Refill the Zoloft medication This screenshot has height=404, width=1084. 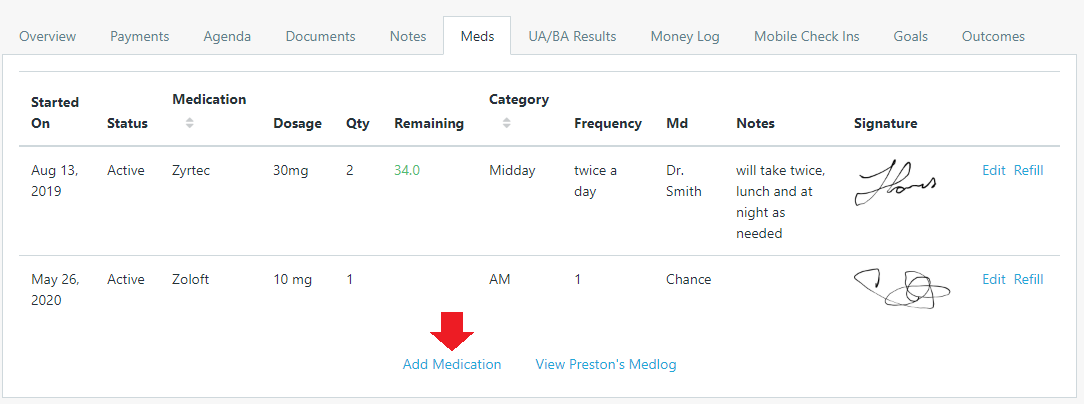click(1028, 279)
